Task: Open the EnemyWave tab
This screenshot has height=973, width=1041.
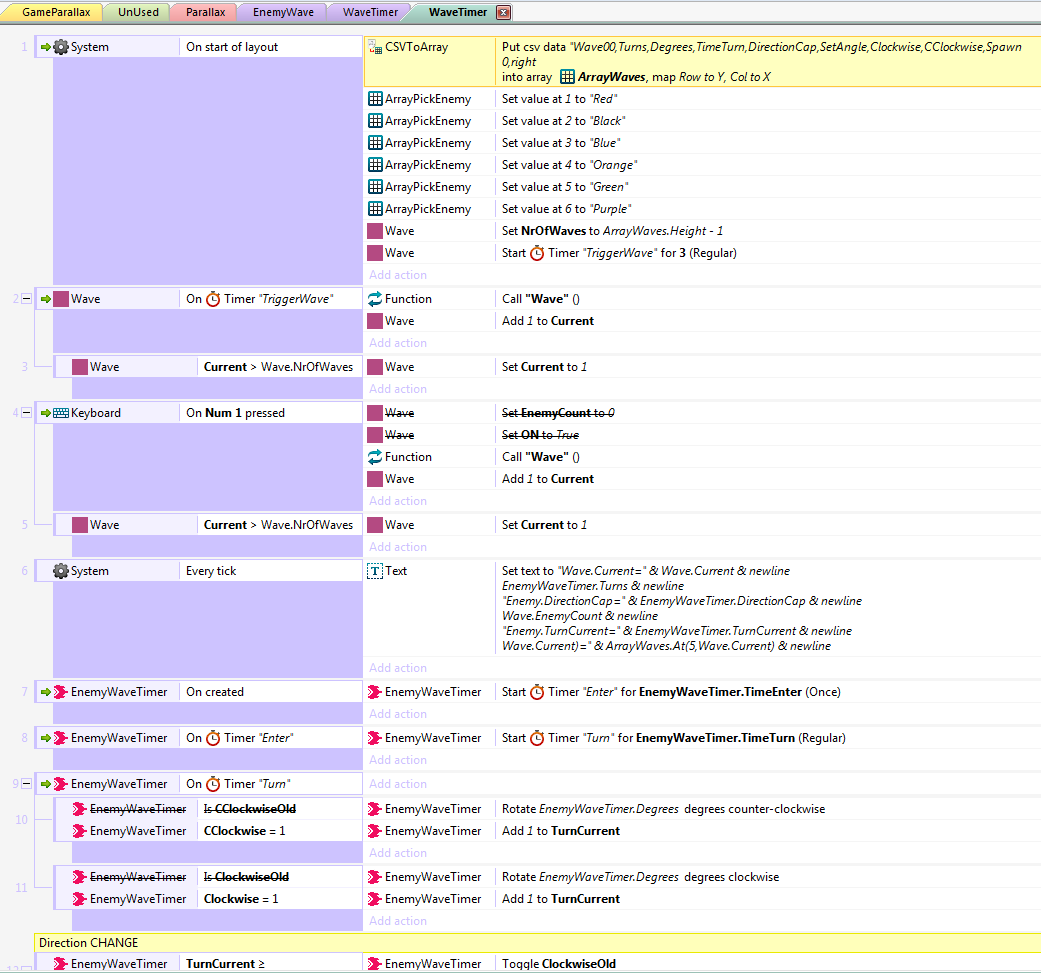Action: pyautogui.click(x=283, y=12)
